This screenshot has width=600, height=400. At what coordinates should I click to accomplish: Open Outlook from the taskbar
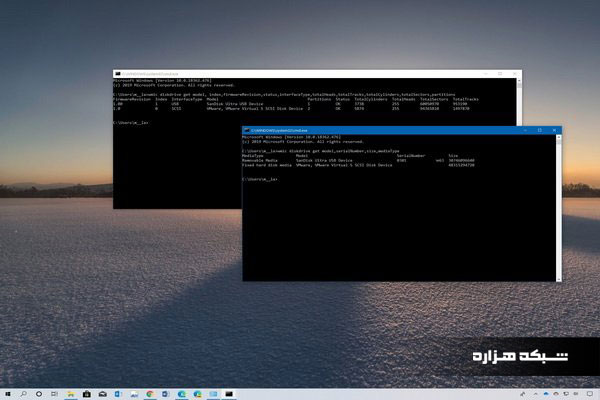tap(118, 394)
